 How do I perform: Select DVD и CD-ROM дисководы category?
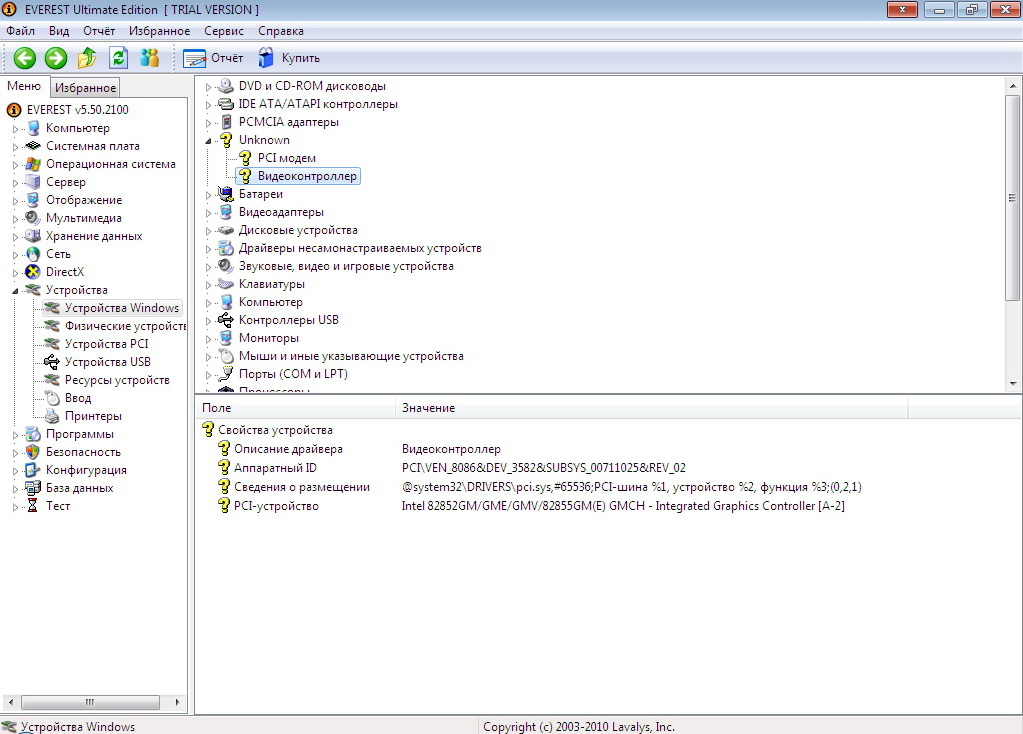312,85
